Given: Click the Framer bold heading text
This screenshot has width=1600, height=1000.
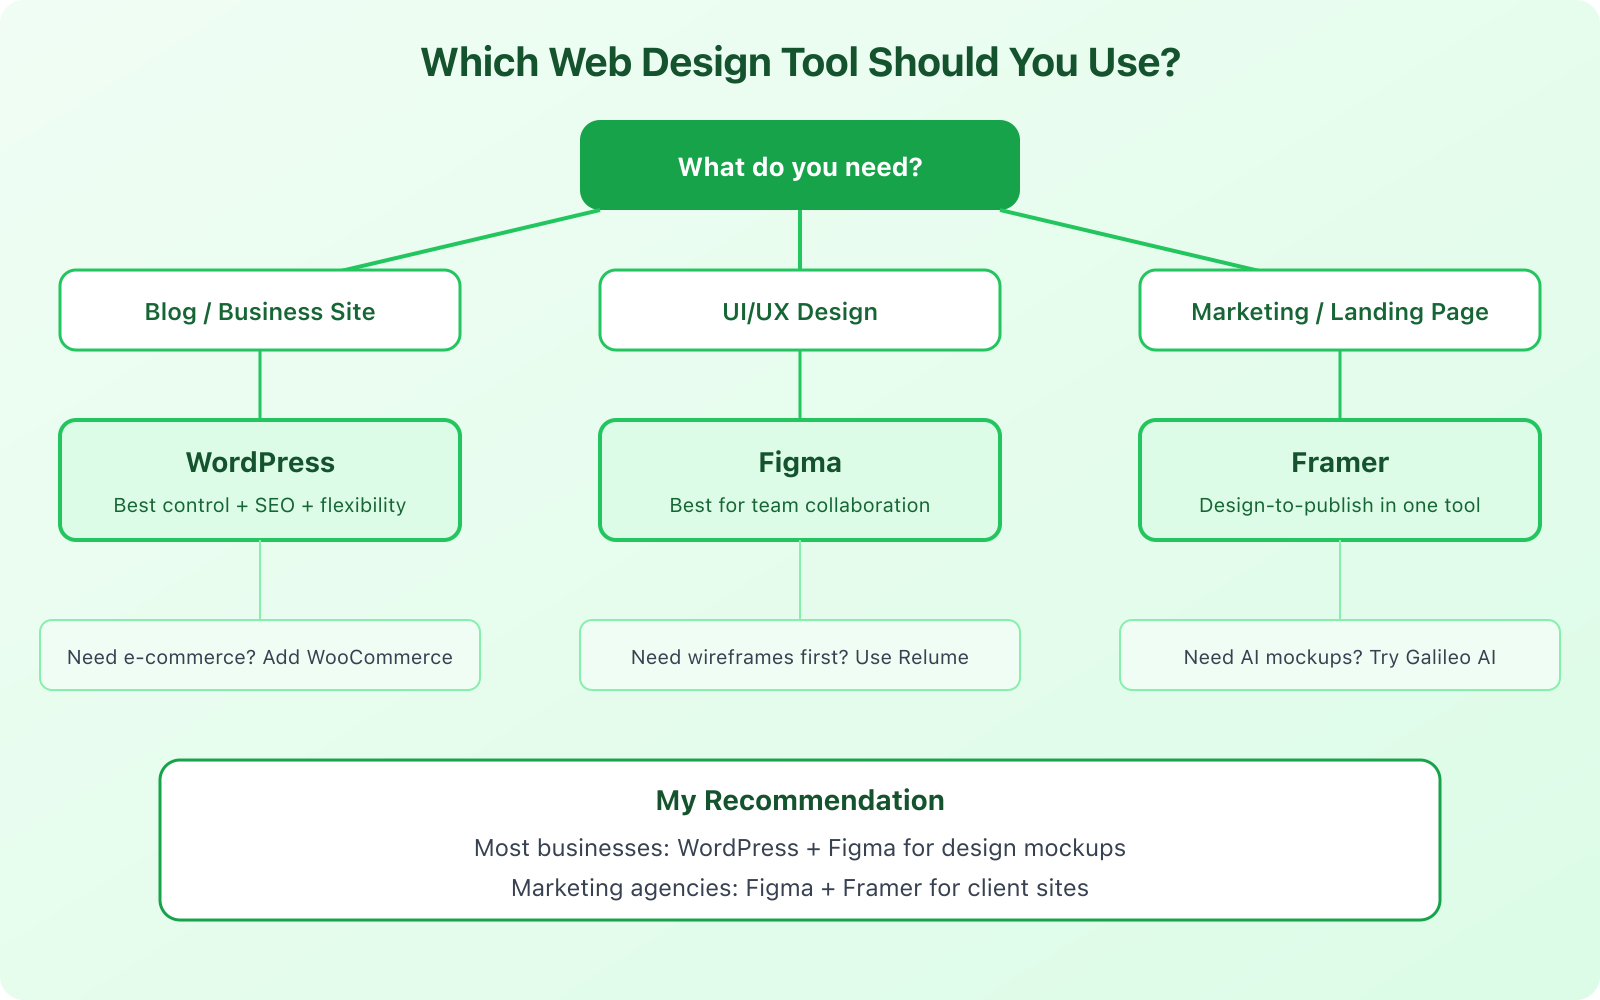Looking at the screenshot, I should pos(1339,462).
